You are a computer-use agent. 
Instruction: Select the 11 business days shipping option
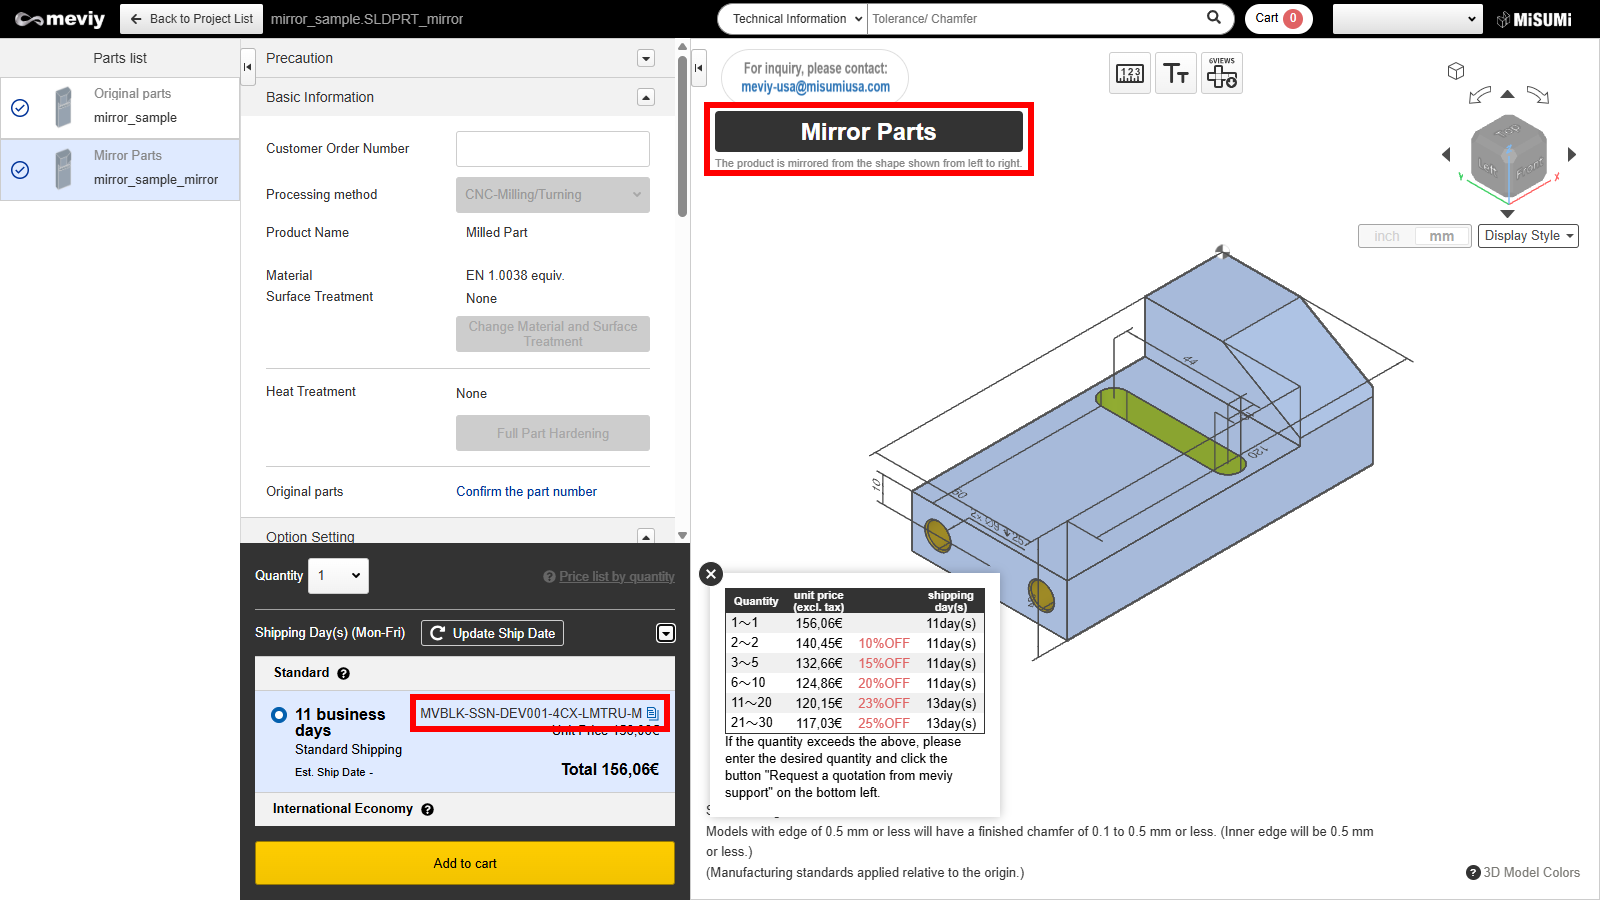(x=279, y=715)
